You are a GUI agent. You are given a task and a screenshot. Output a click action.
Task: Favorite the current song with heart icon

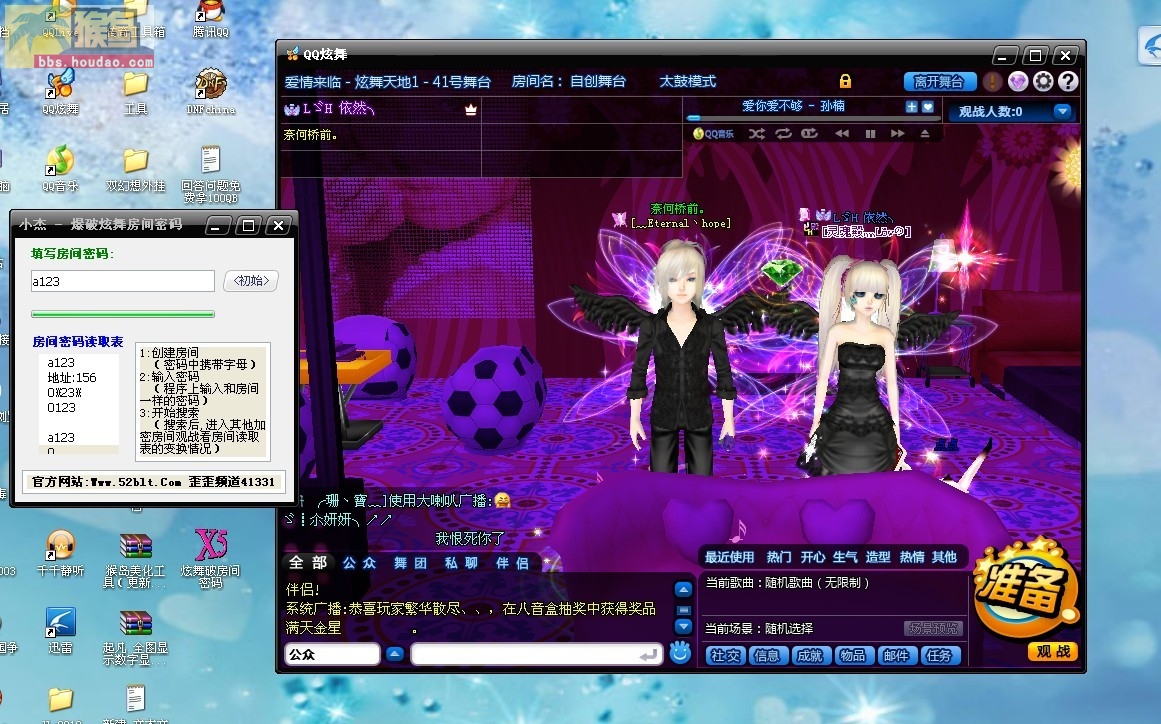point(927,107)
